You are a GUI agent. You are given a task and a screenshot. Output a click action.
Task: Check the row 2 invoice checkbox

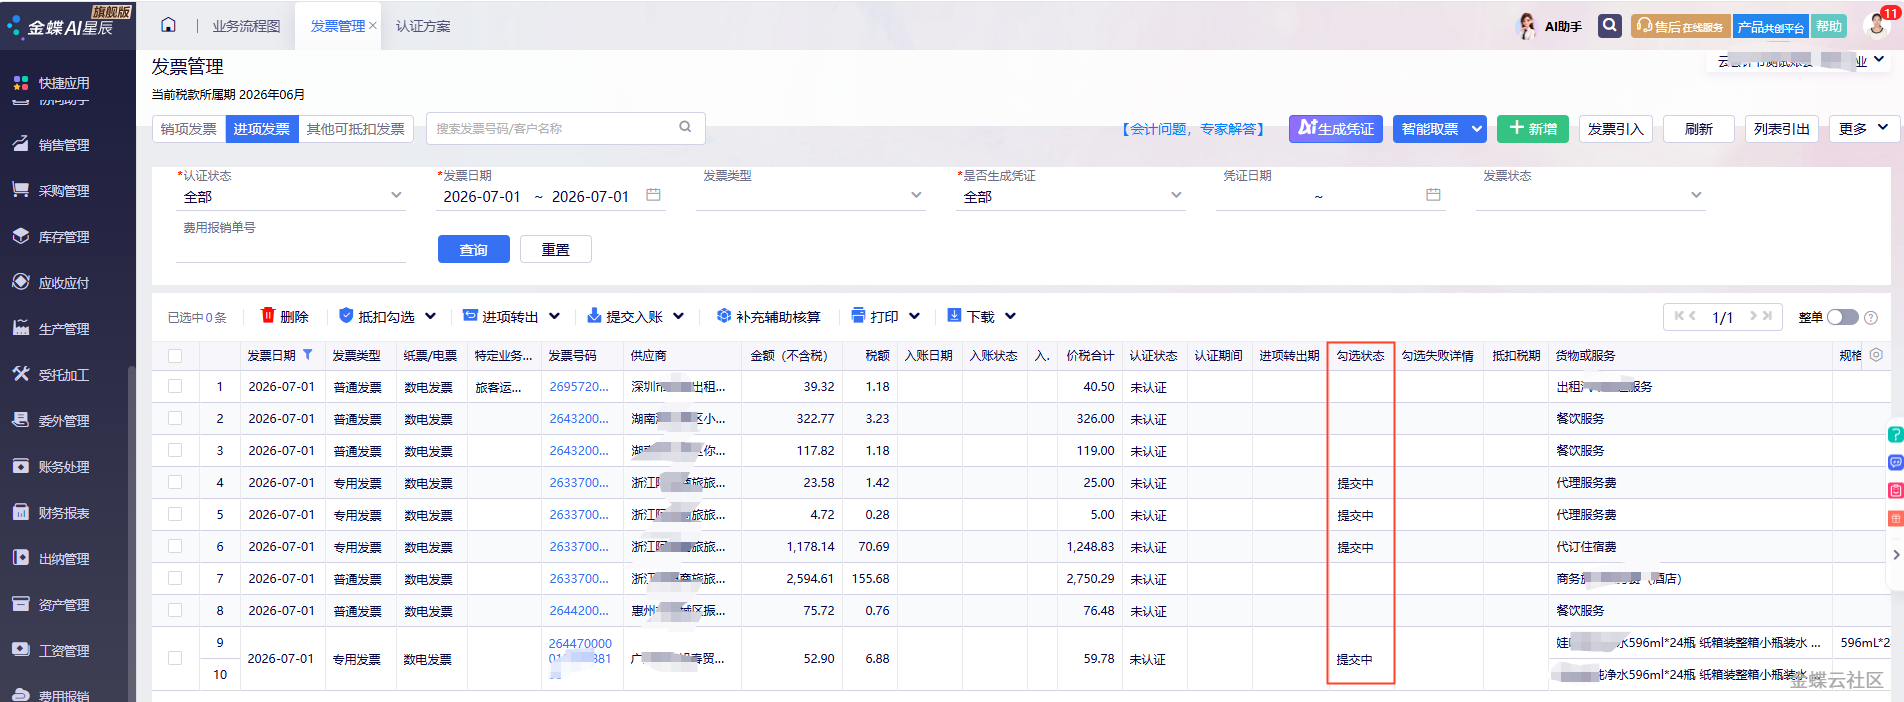(x=175, y=418)
